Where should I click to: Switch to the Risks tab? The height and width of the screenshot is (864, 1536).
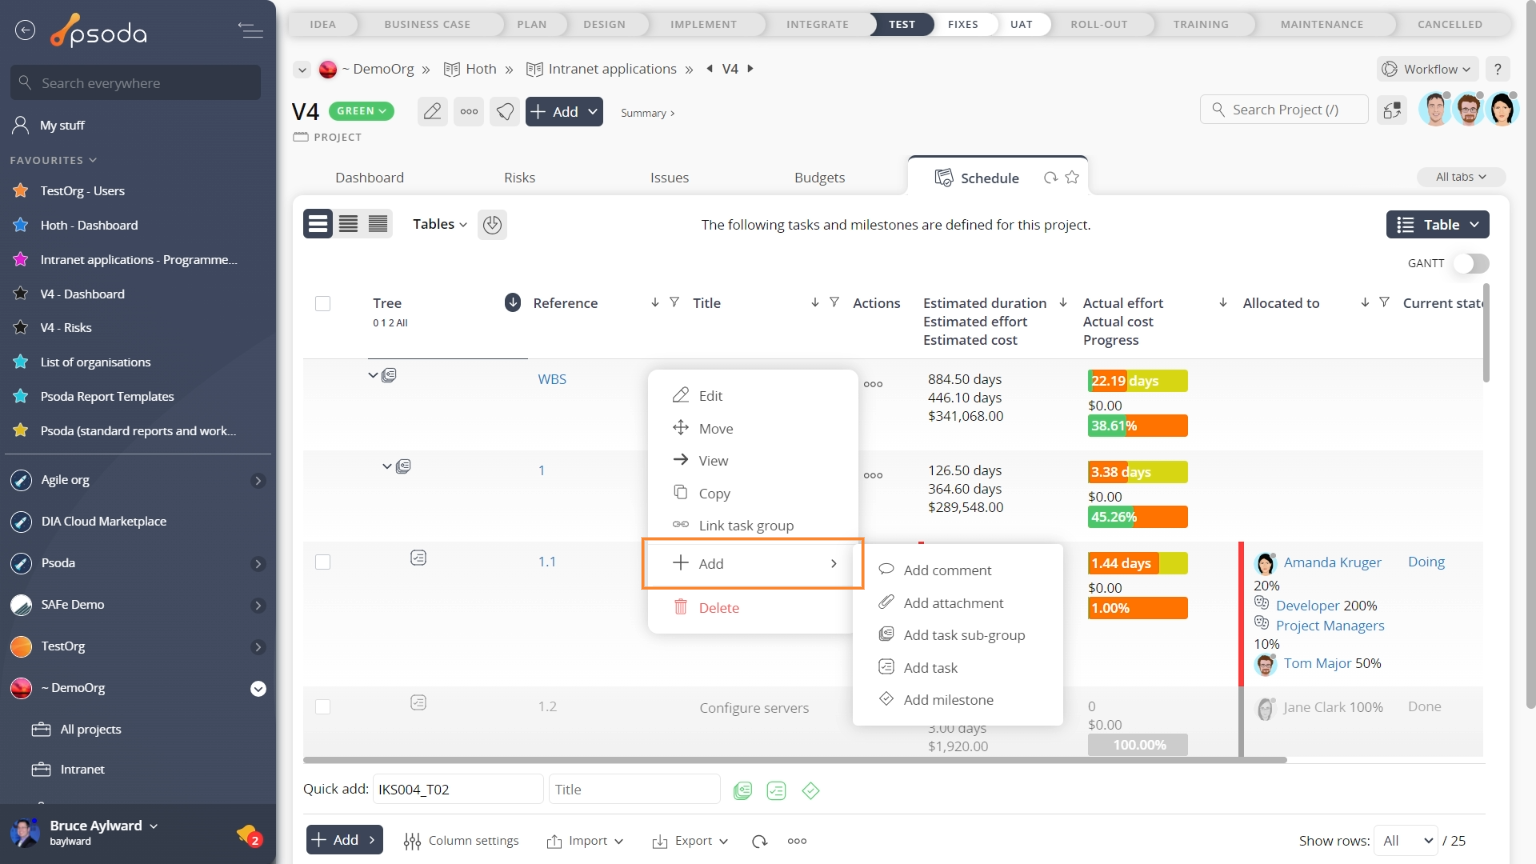pyautogui.click(x=519, y=178)
